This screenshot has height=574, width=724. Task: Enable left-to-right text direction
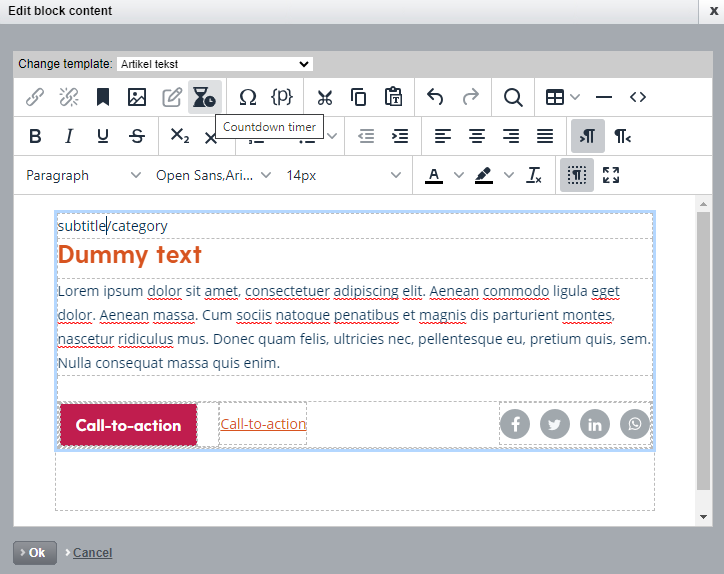pos(588,136)
